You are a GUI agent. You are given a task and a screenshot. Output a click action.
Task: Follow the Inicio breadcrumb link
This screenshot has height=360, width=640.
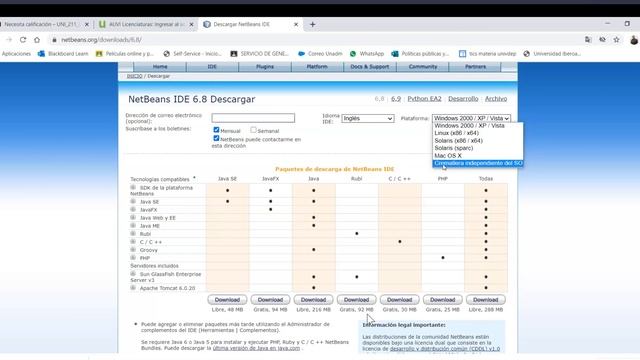[x=134, y=76]
